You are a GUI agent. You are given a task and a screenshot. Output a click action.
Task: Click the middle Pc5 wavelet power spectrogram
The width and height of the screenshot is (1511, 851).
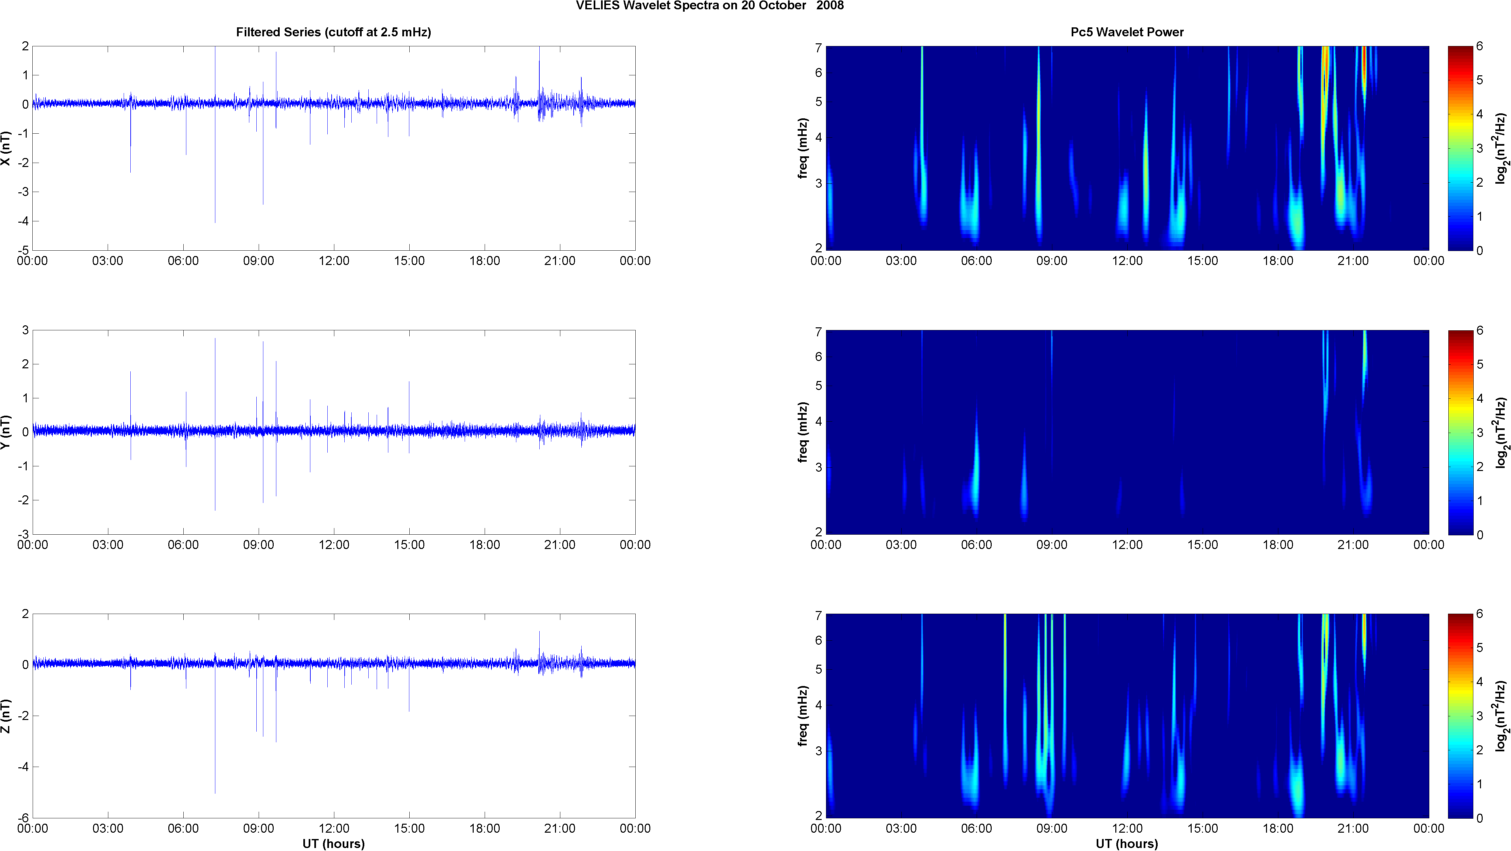1127,432
